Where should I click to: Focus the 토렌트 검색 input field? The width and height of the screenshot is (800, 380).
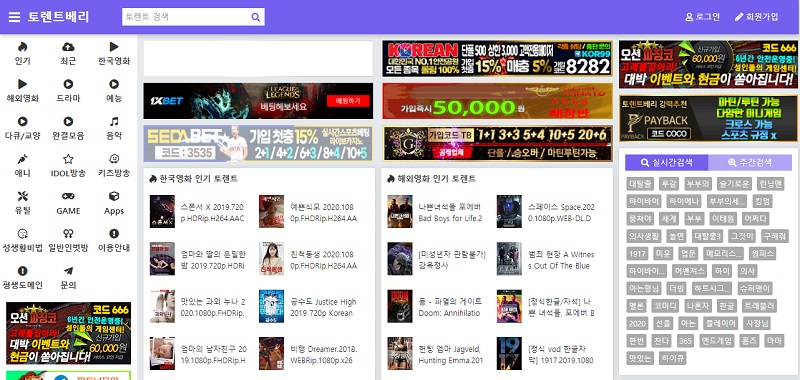(x=186, y=17)
